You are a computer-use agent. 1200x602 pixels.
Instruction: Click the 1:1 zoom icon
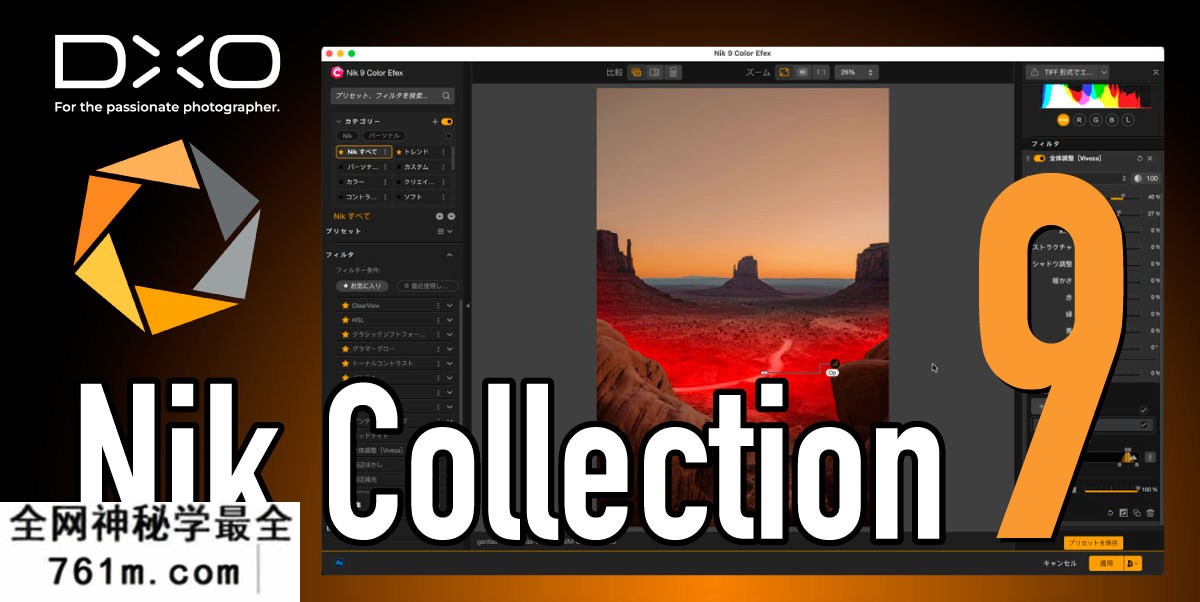(x=821, y=72)
